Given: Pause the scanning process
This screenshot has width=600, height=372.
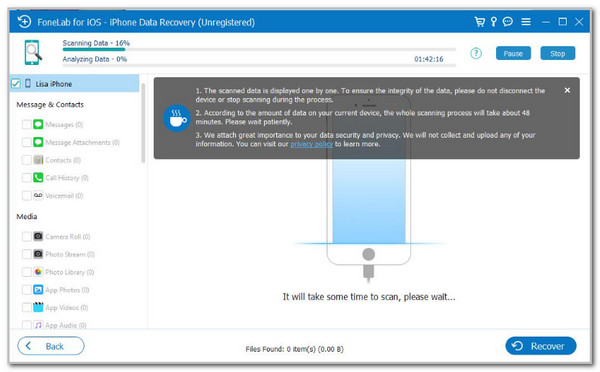Looking at the screenshot, I should coord(513,53).
